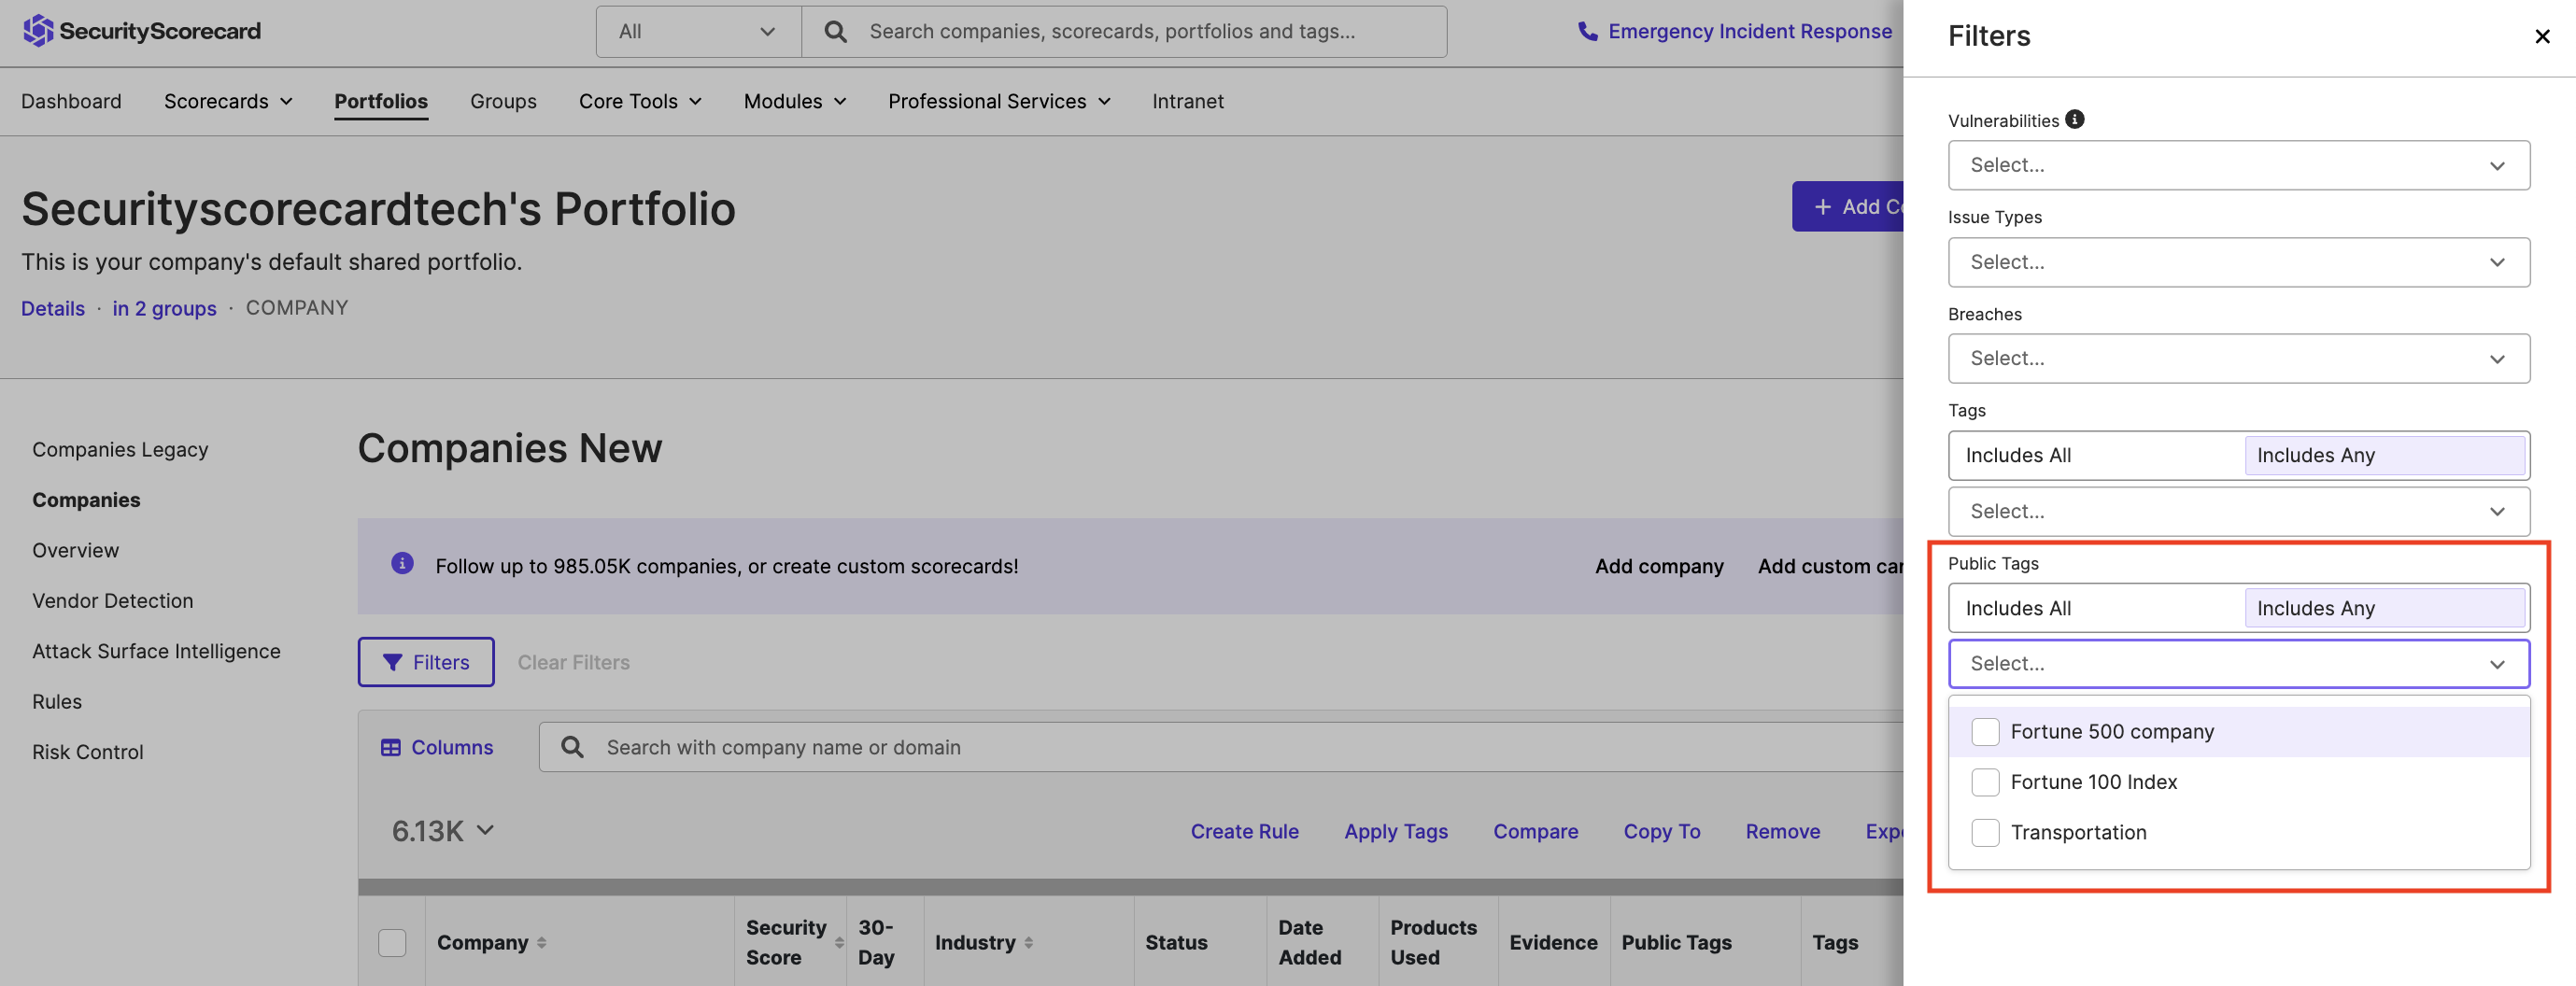Check the Fortune 500 company option
The height and width of the screenshot is (986, 2576).
(1985, 732)
